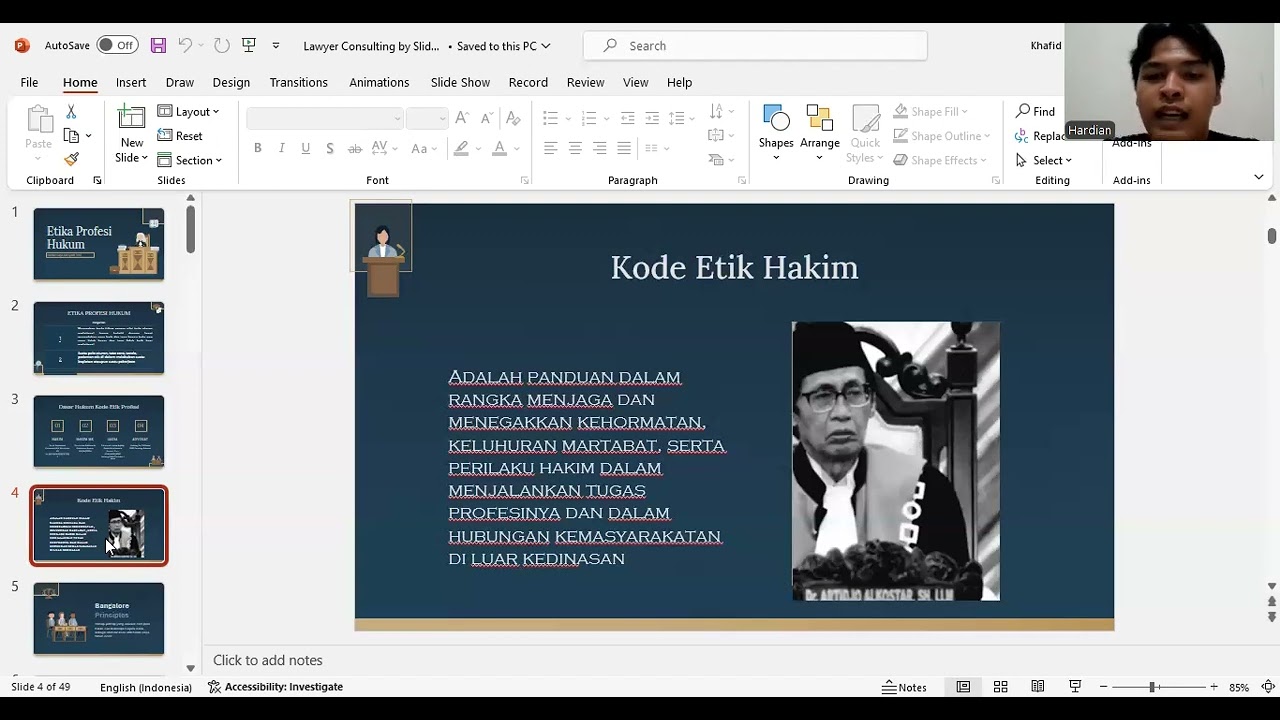Click the Increase Indent icon

pyautogui.click(x=652, y=118)
